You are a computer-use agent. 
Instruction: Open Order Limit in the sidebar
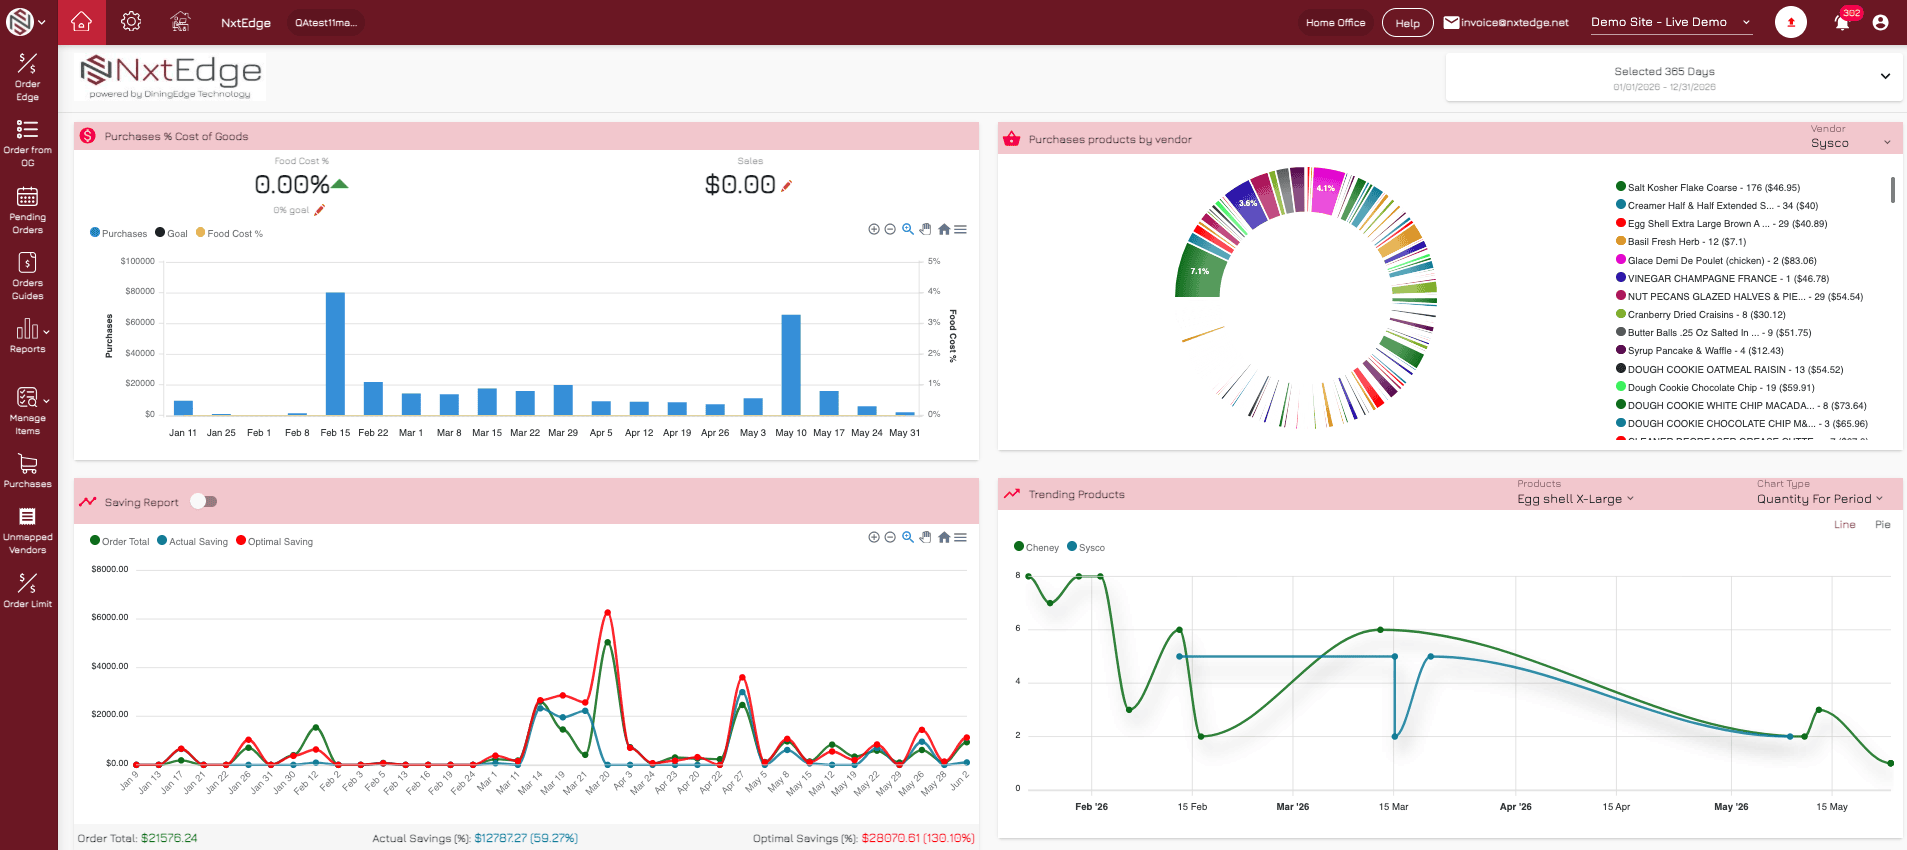pos(28,590)
